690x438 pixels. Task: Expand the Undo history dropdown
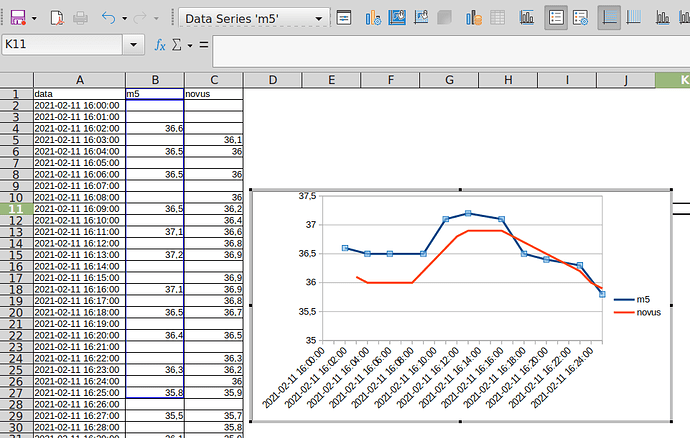click(125, 18)
